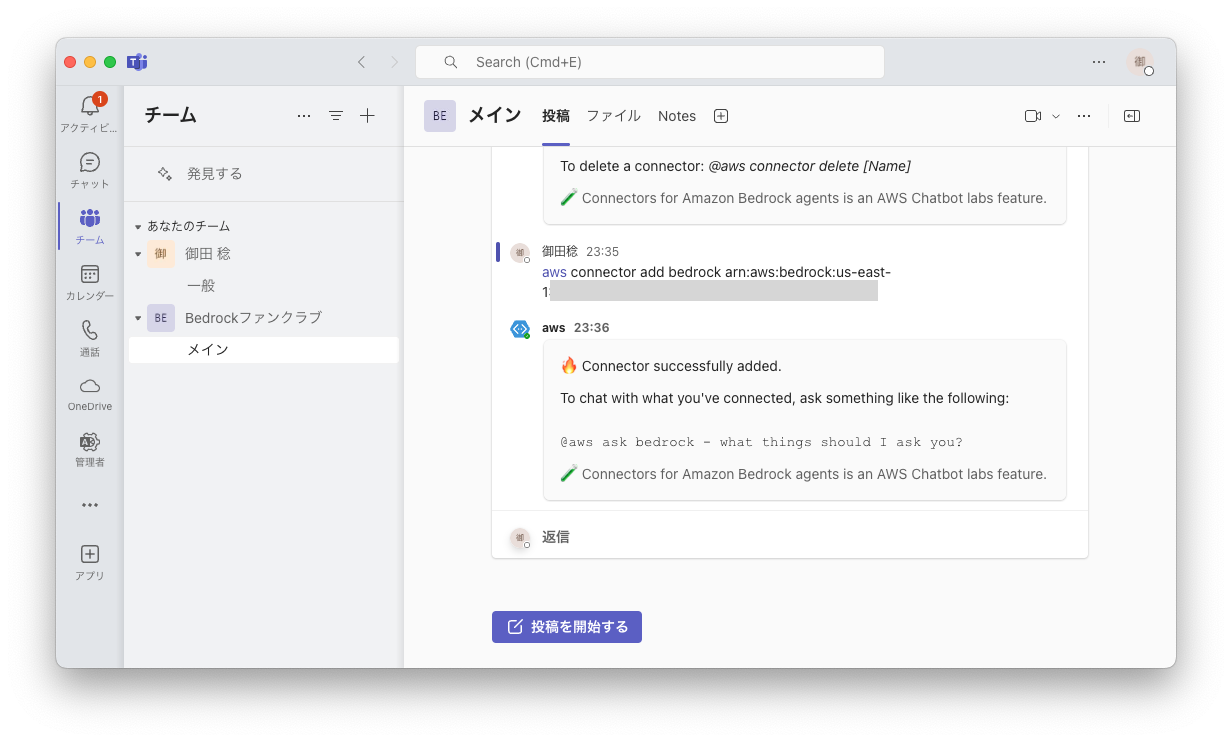Click 投稿を開始する button
Image resolution: width=1232 pixels, height=742 pixels.
[x=567, y=627]
